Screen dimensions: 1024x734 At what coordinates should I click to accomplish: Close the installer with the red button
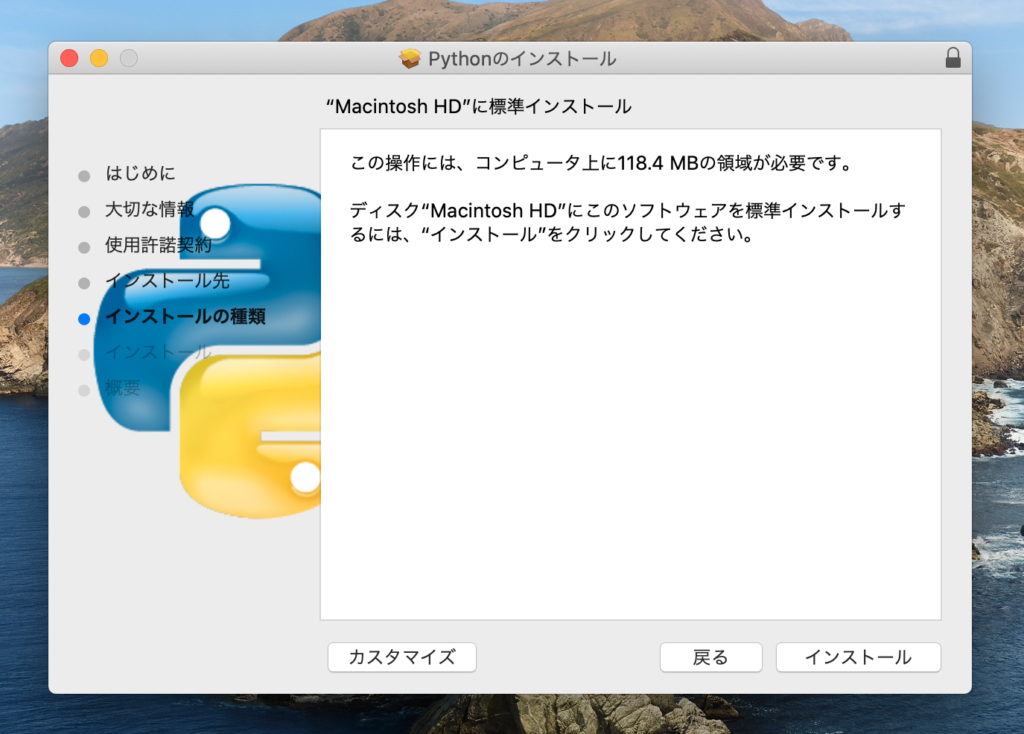coord(69,58)
